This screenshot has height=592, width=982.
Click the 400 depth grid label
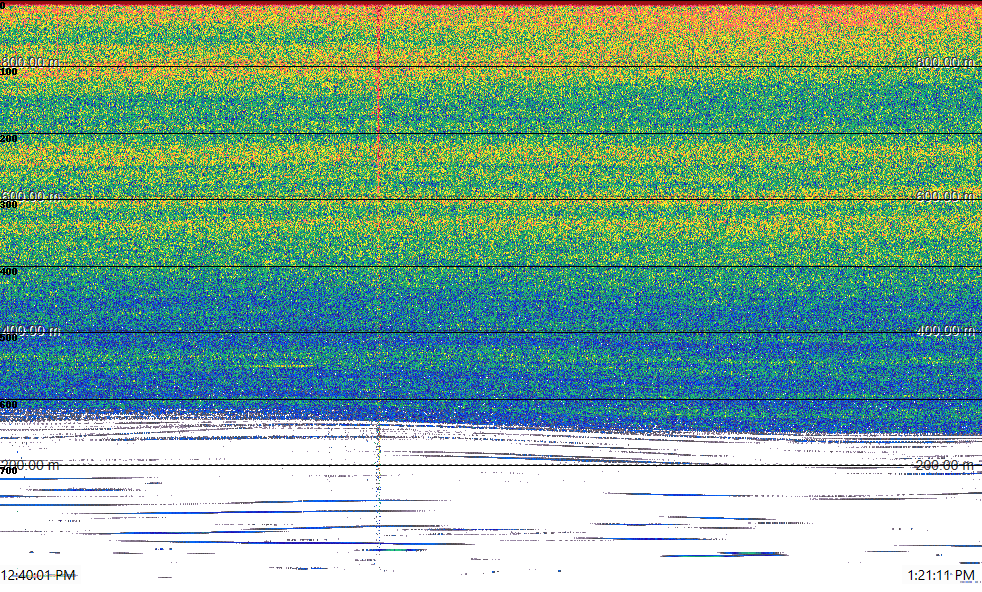(x=9, y=271)
